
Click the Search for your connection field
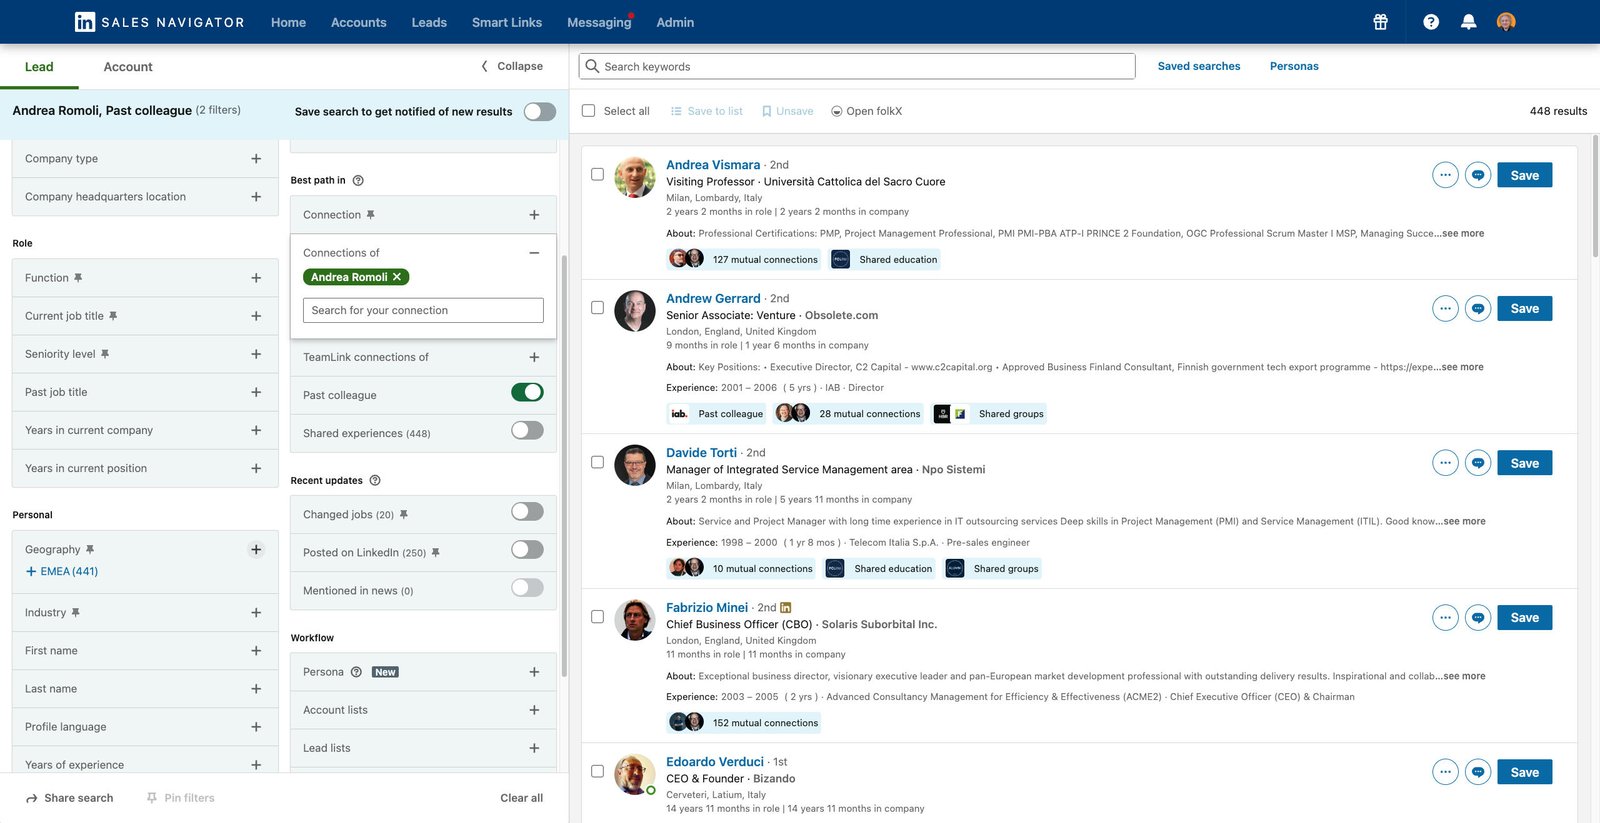(x=423, y=310)
